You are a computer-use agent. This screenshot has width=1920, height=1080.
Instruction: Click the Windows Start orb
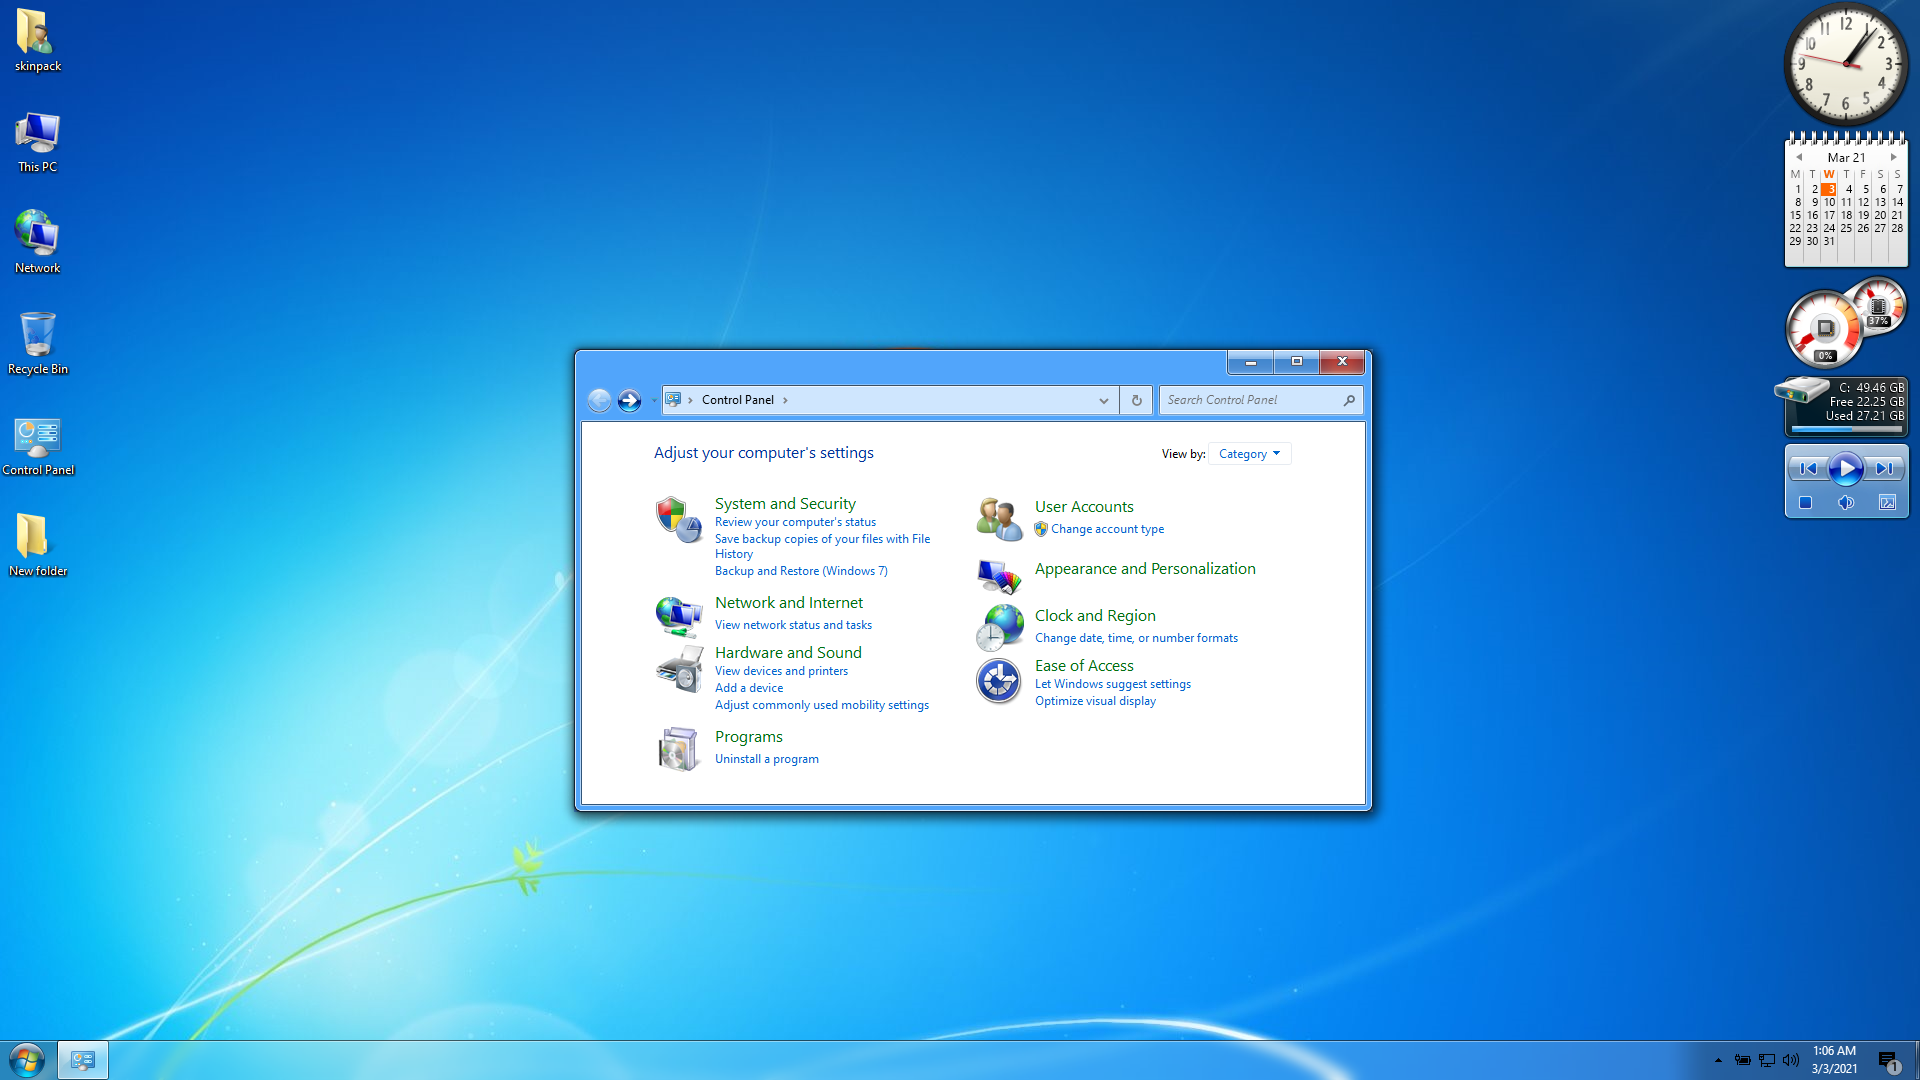click(x=27, y=1060)
